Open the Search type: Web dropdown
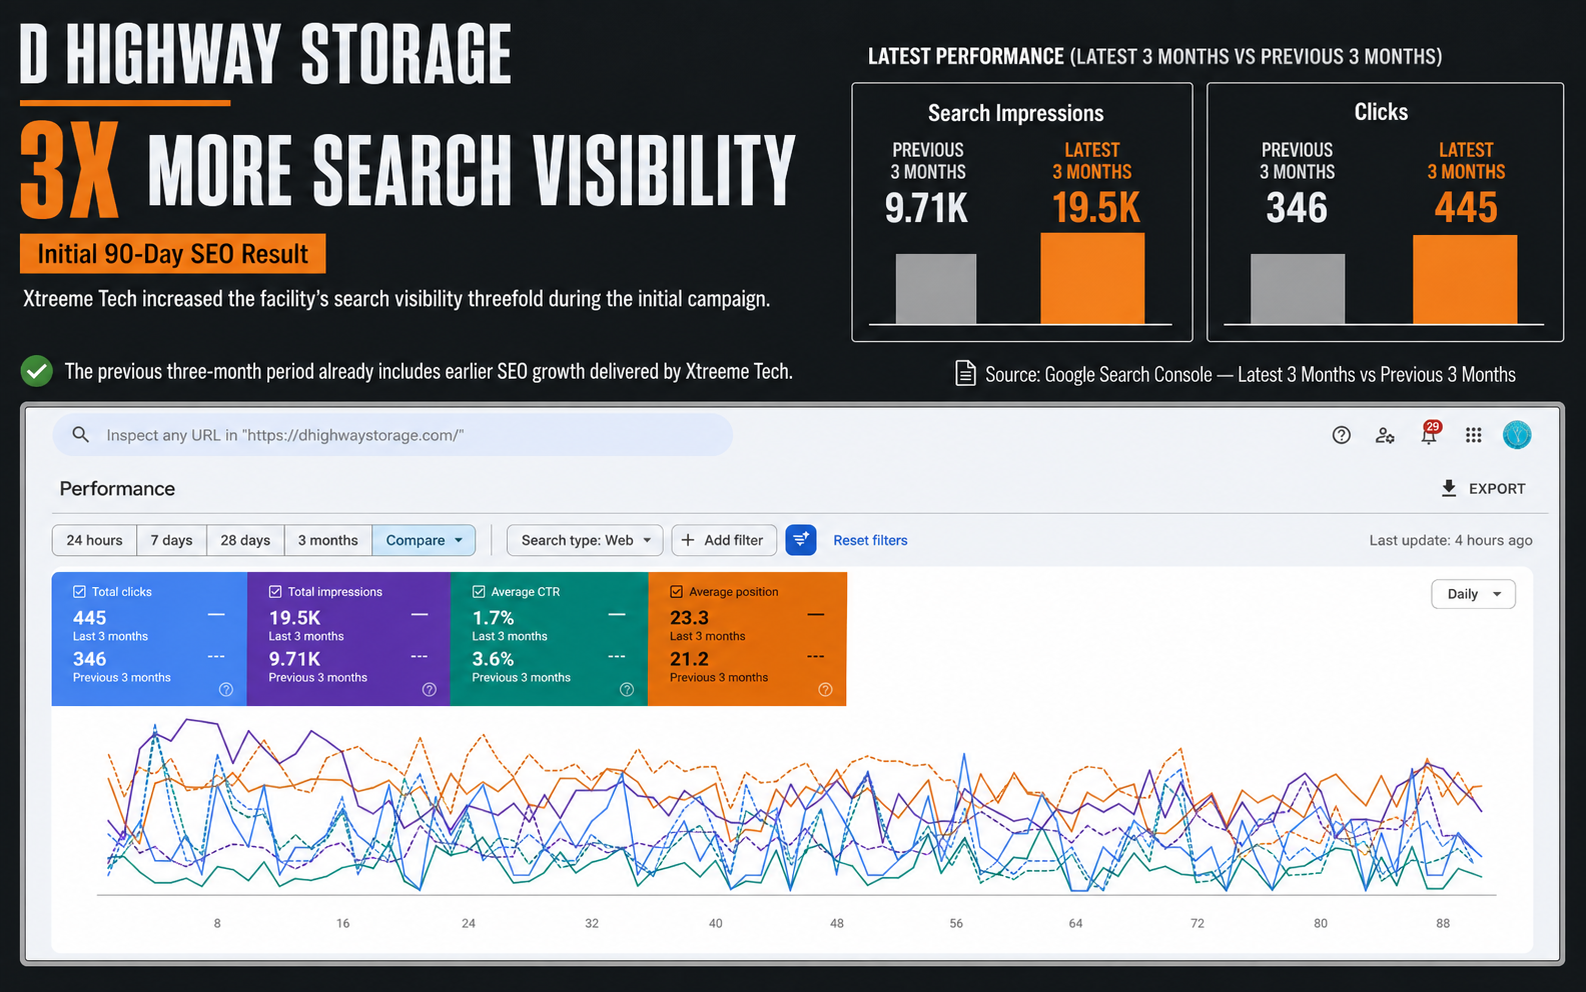 [585, 540]
